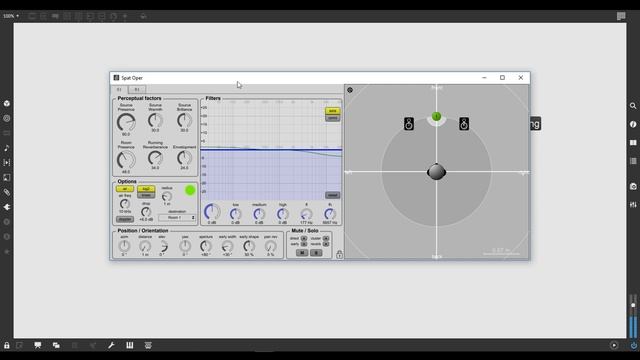Image resolution: width=640 pixels, height=360 pixels.
Task: Open the search magnifier in right sidebar
Action: pyautogui.click(x=633, y=106)
